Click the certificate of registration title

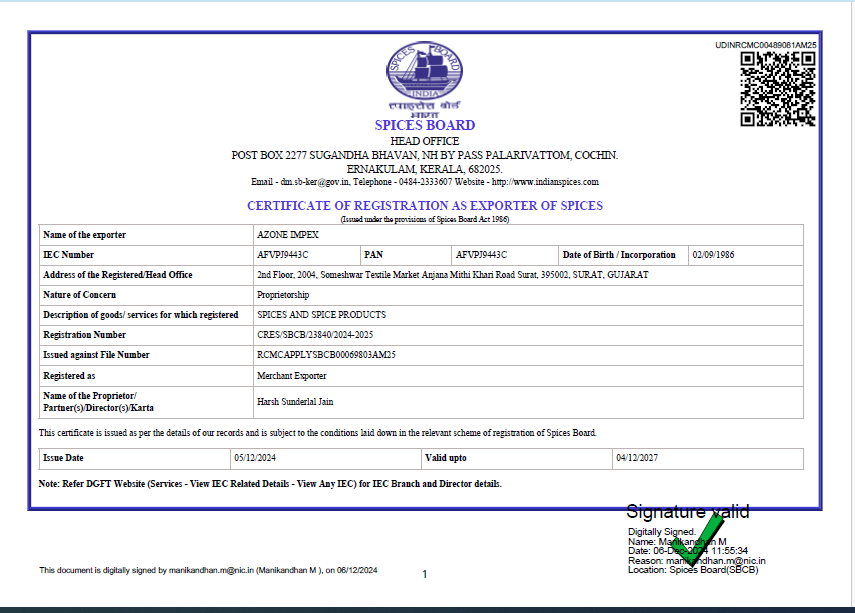pos(425,206)
